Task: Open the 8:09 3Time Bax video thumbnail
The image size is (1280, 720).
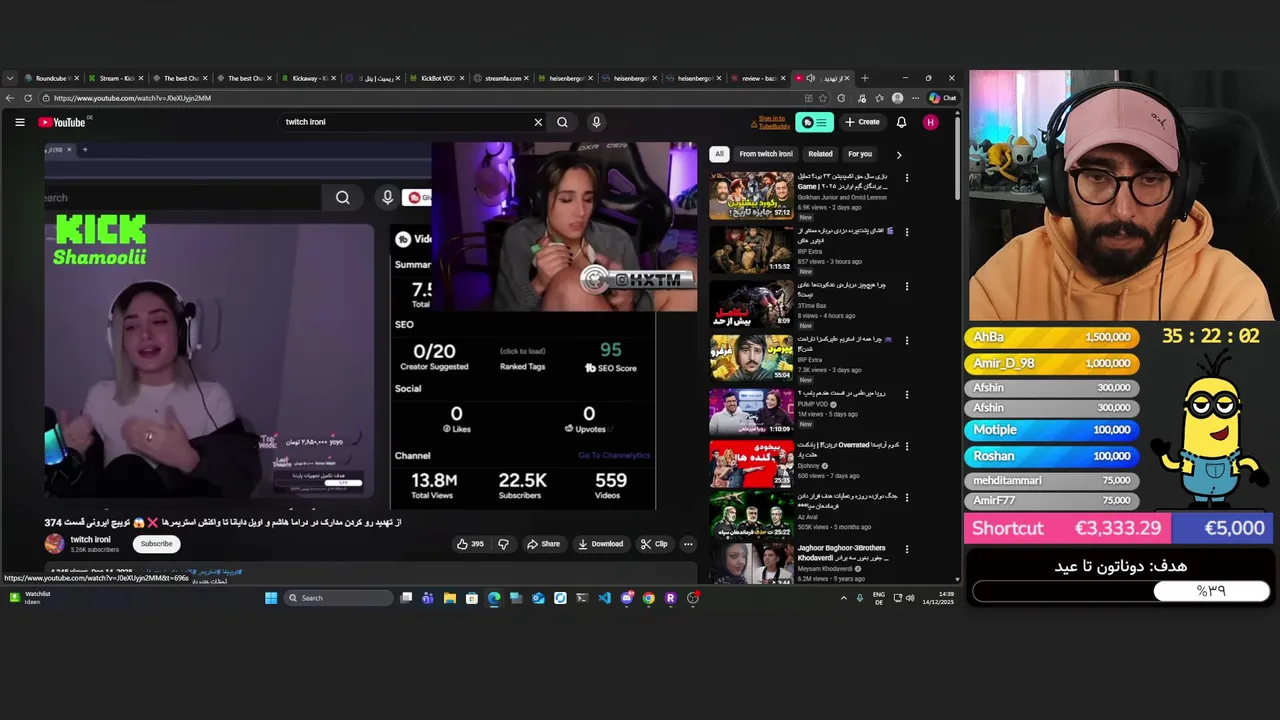Action: click(751, 304)
